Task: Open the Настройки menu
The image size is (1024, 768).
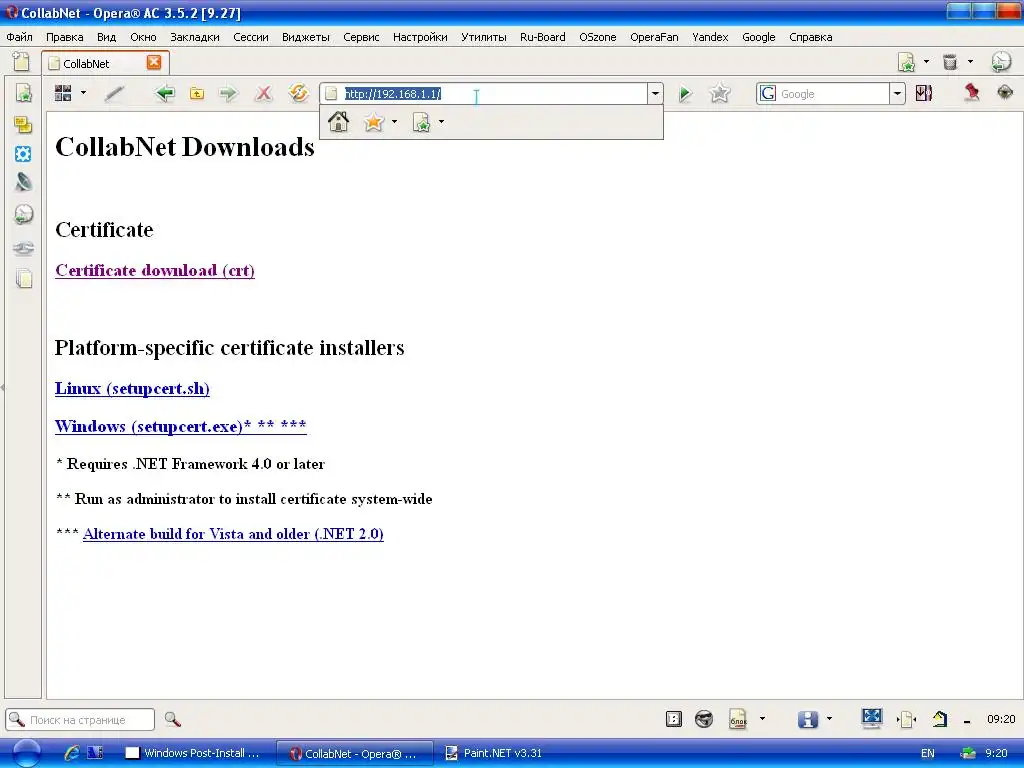Action: coord(420,37)
